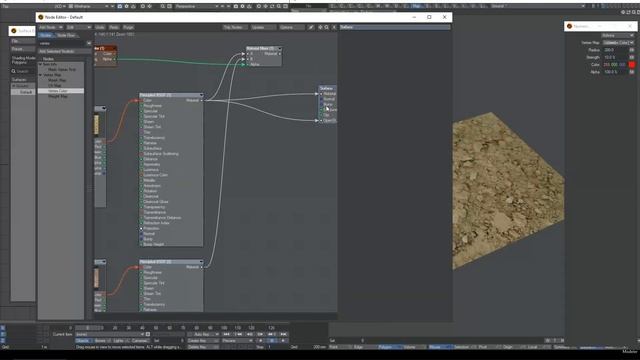640x360 pixels.
Task: Open the Preset menu in Surface Editor
Action: pyautogui.click(x=22, y=49)
